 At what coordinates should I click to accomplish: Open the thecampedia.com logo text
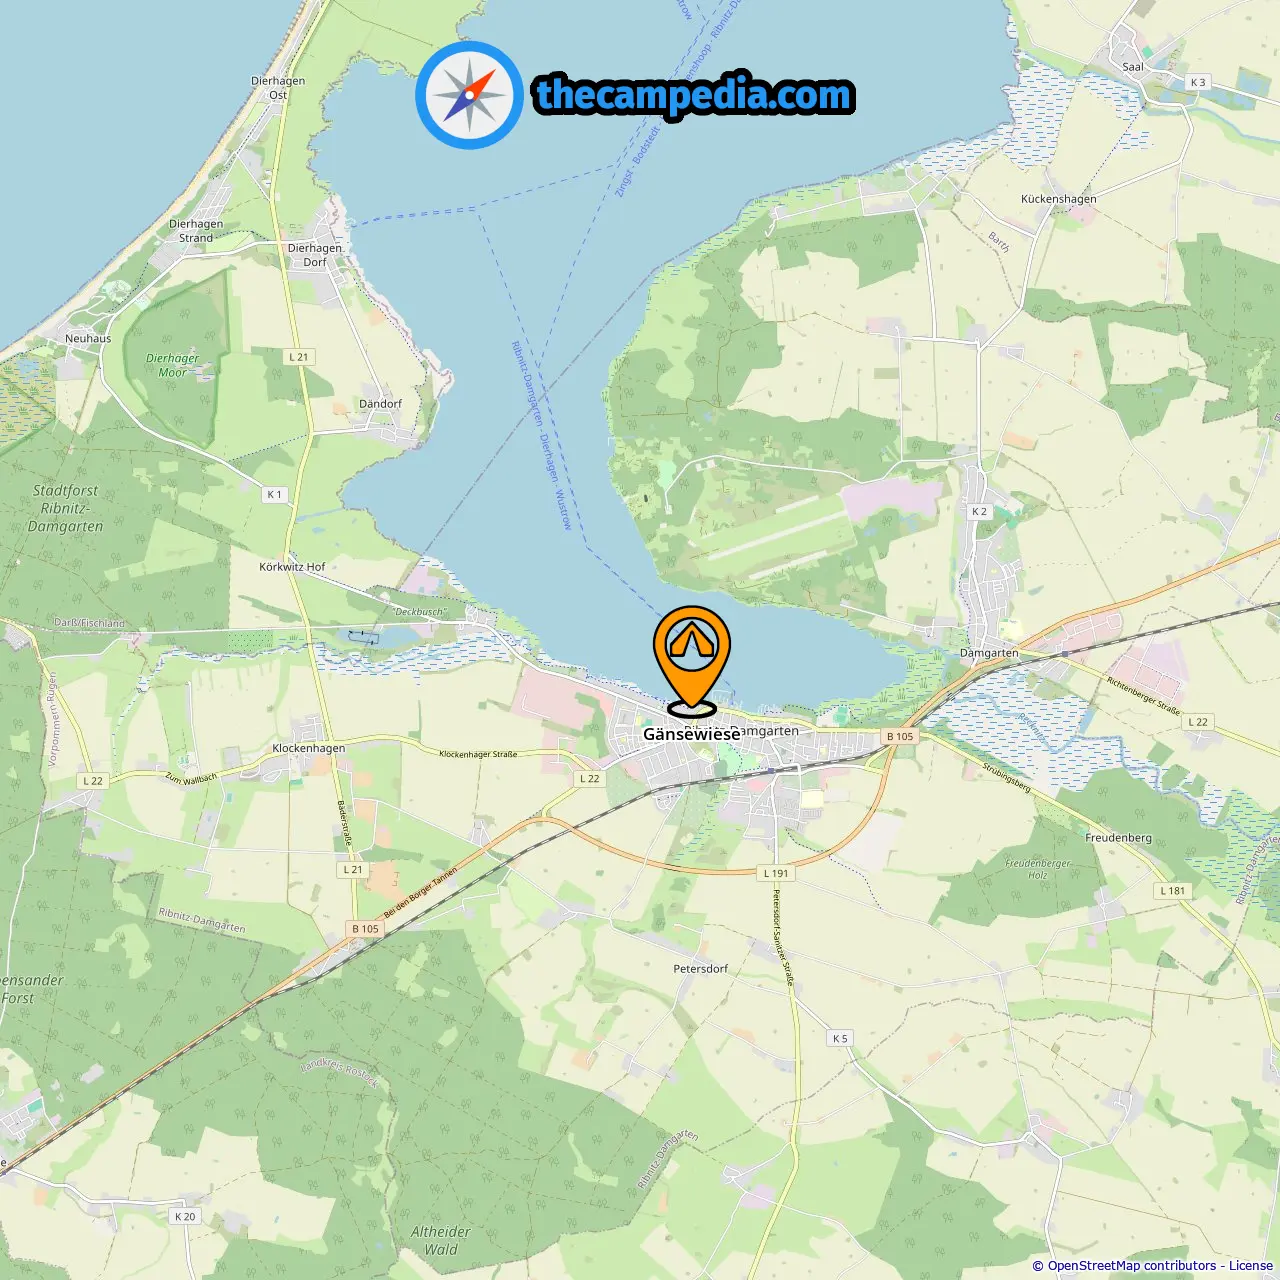coord(694,95)
